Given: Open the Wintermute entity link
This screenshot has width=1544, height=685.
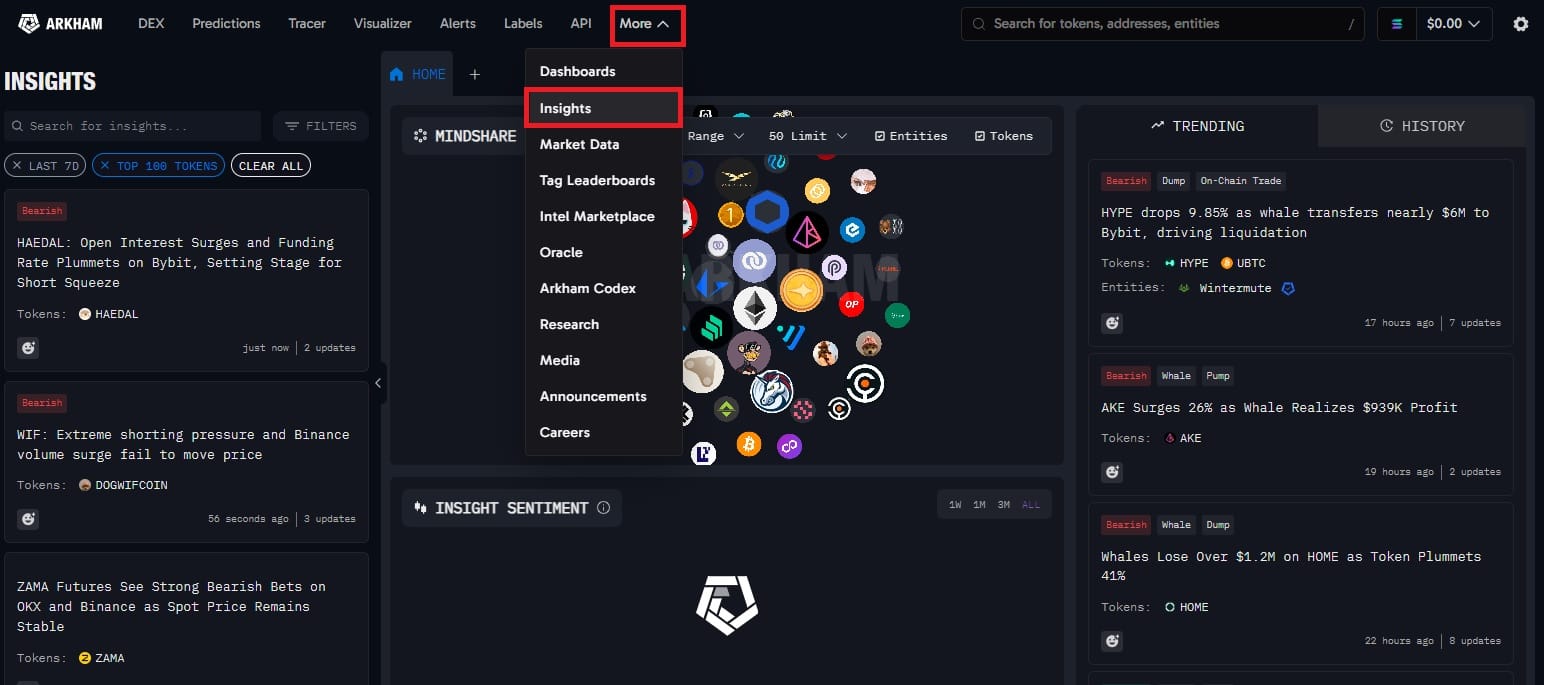Looking at the screenshot, I should point(1236,288).
